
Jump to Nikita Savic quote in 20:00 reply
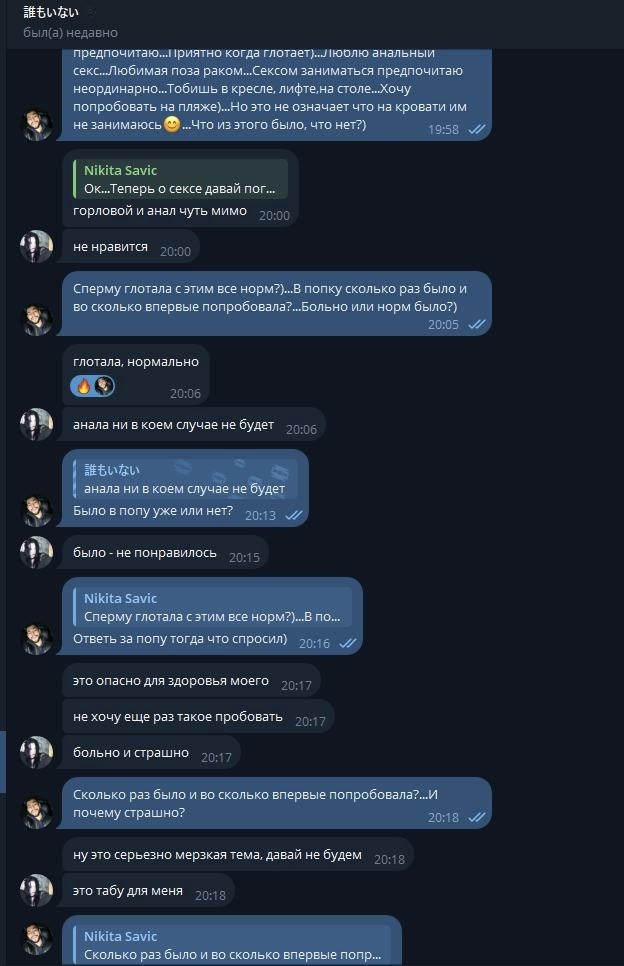click(180, 180)
